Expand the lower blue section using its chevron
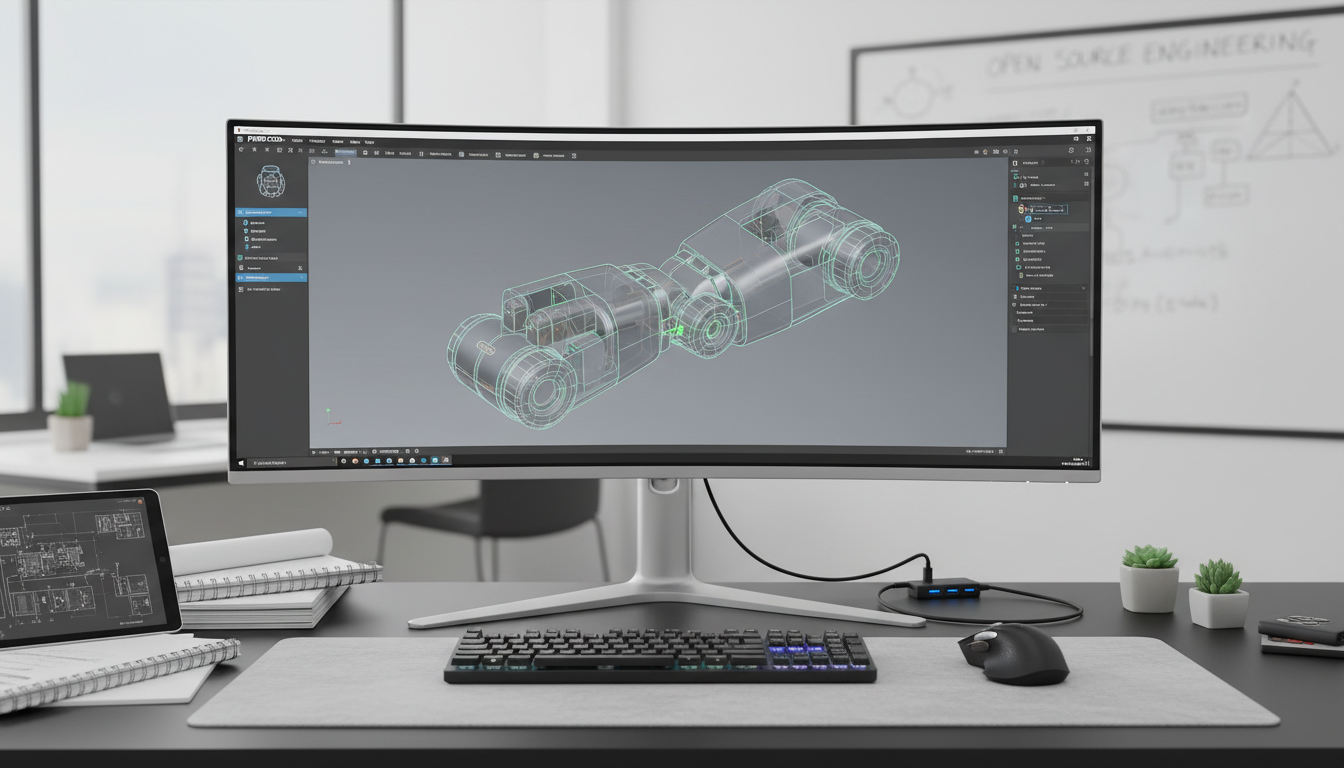 [x=301, y=277]
